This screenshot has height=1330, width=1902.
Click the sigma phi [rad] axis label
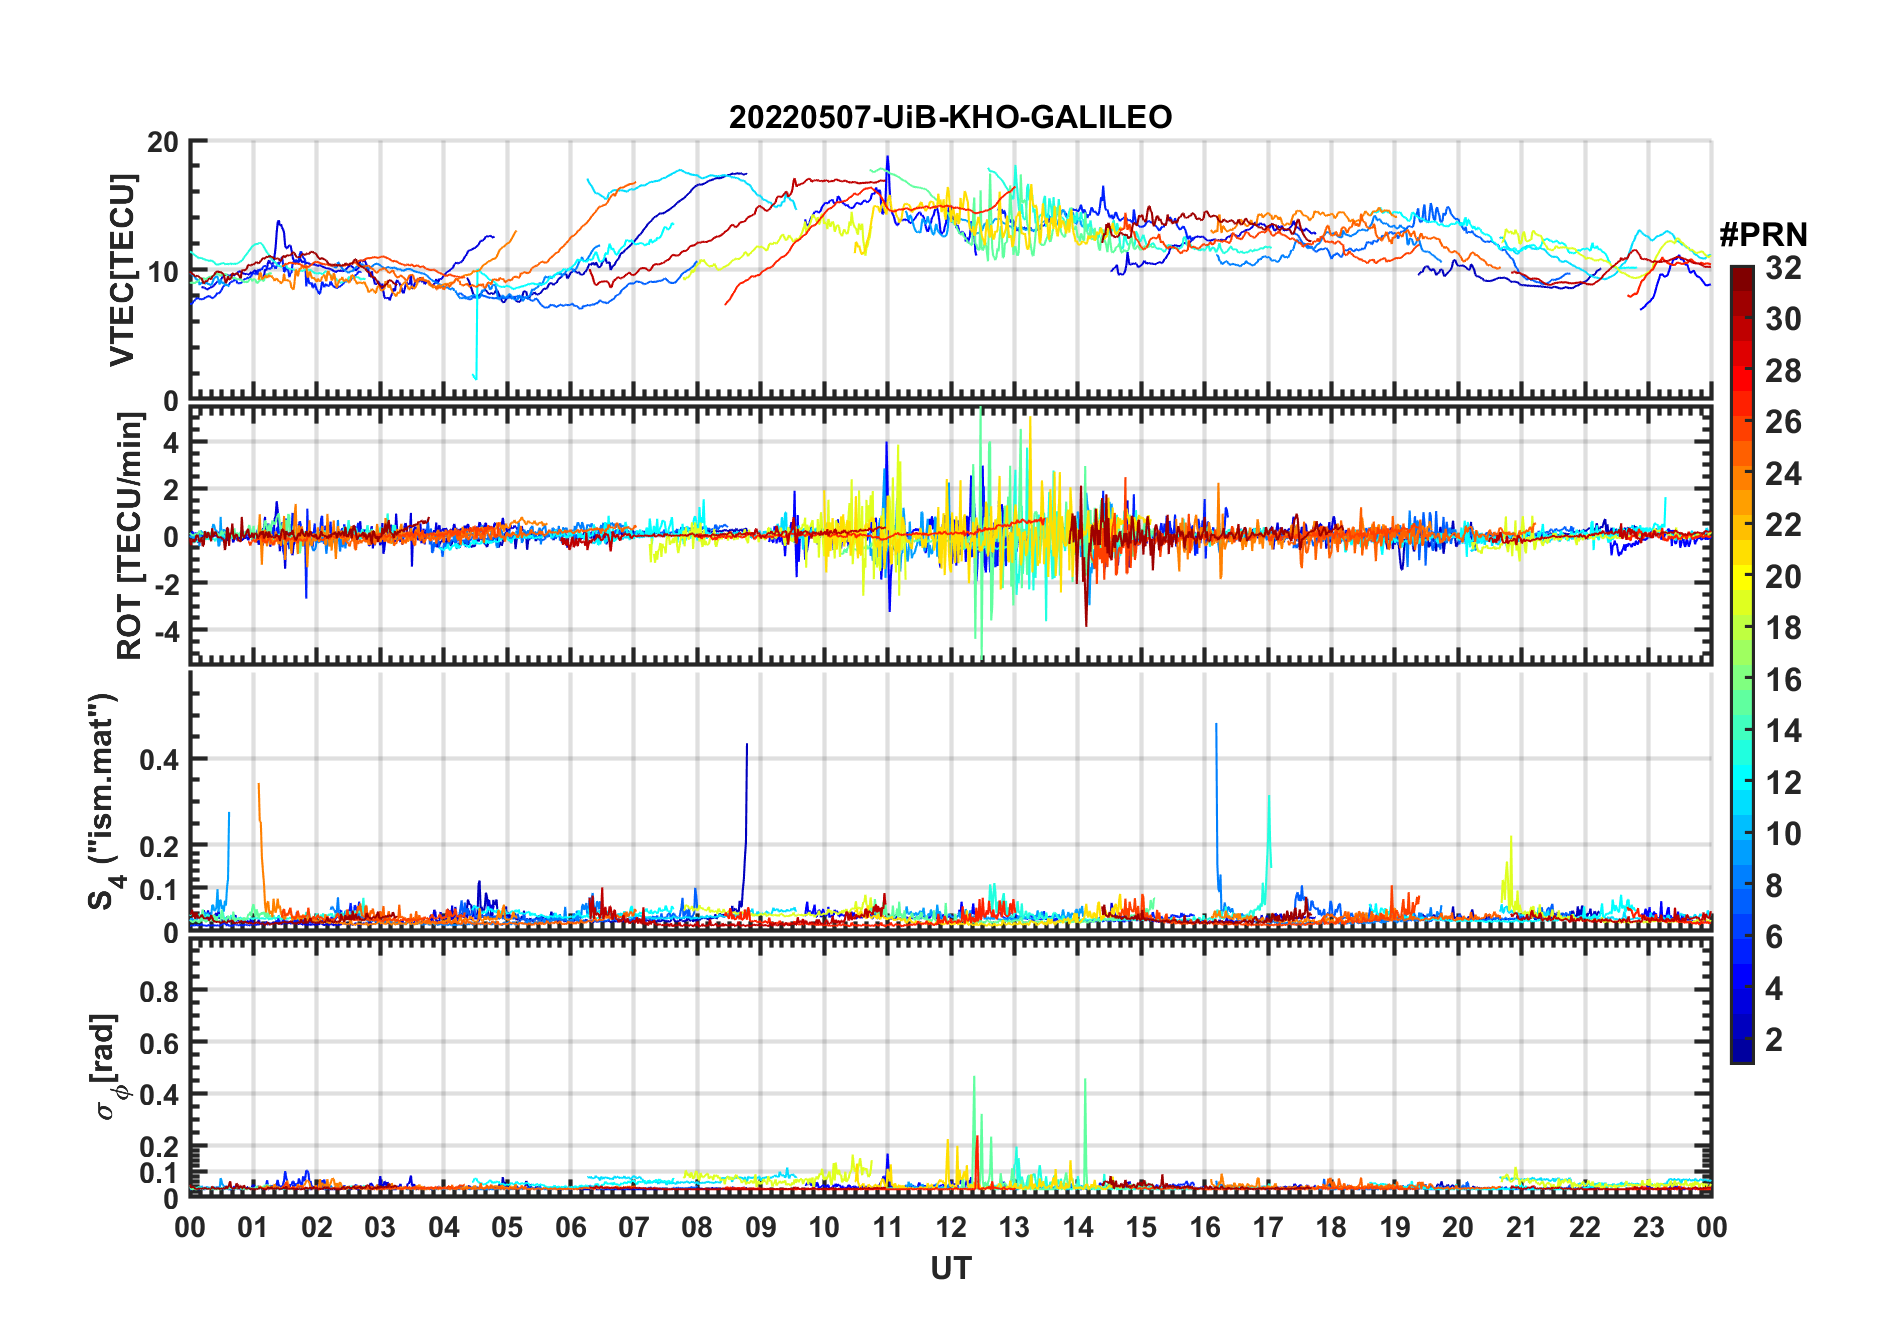click(x=108, y=1067)
